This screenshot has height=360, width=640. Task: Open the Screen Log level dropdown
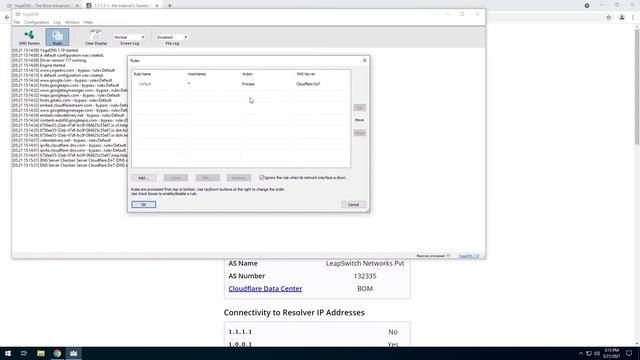tap(129, 37)
